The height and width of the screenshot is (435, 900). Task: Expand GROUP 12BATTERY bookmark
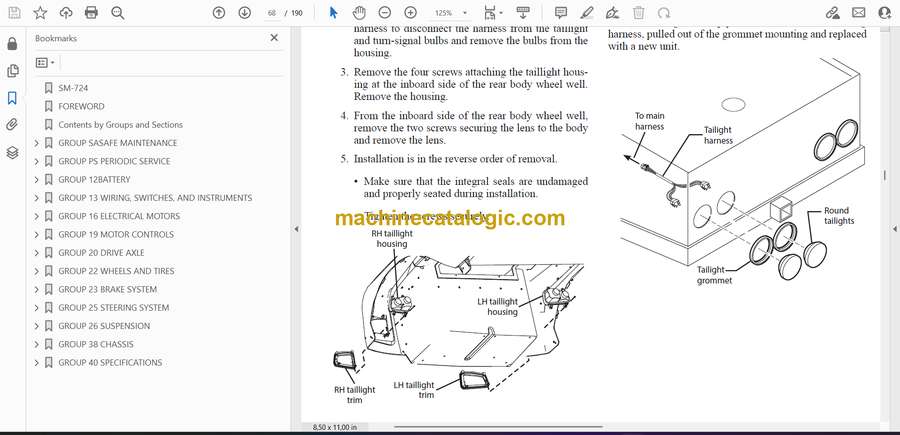[x=37, y=180]
